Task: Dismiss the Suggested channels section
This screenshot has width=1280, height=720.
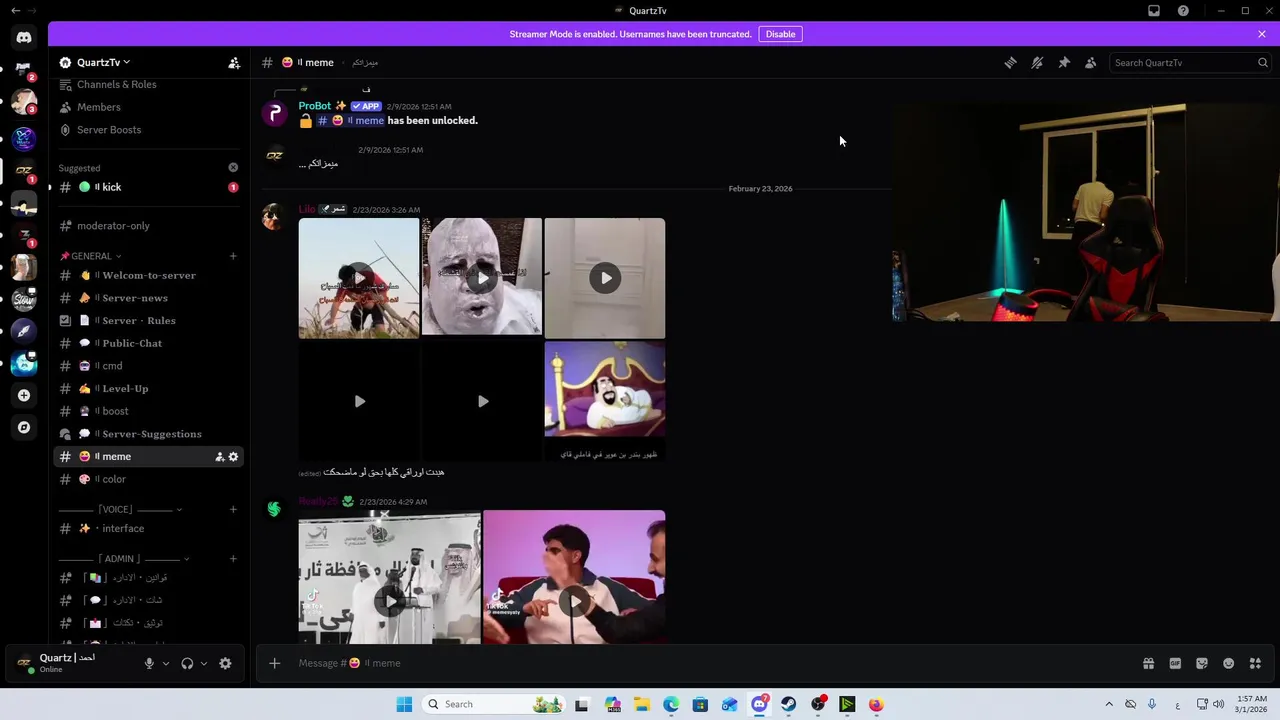Action: pos(233,168)
